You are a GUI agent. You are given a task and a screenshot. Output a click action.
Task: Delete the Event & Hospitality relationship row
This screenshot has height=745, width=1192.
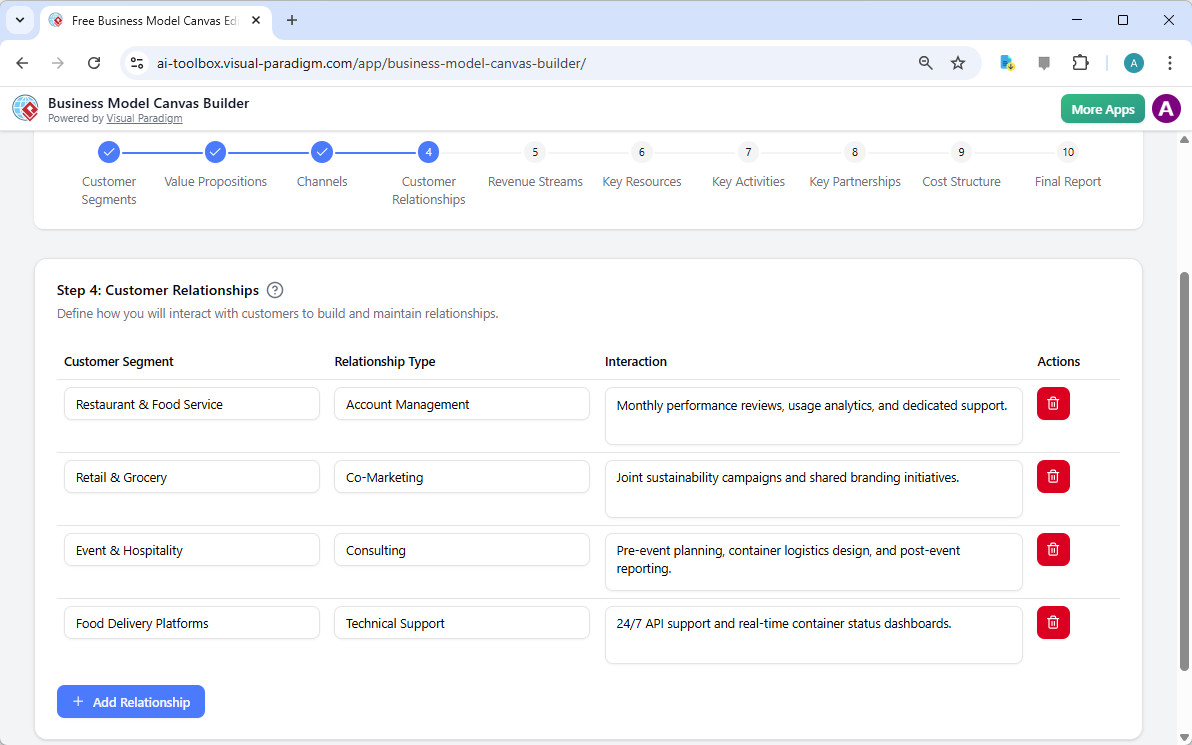point(1052,549)
